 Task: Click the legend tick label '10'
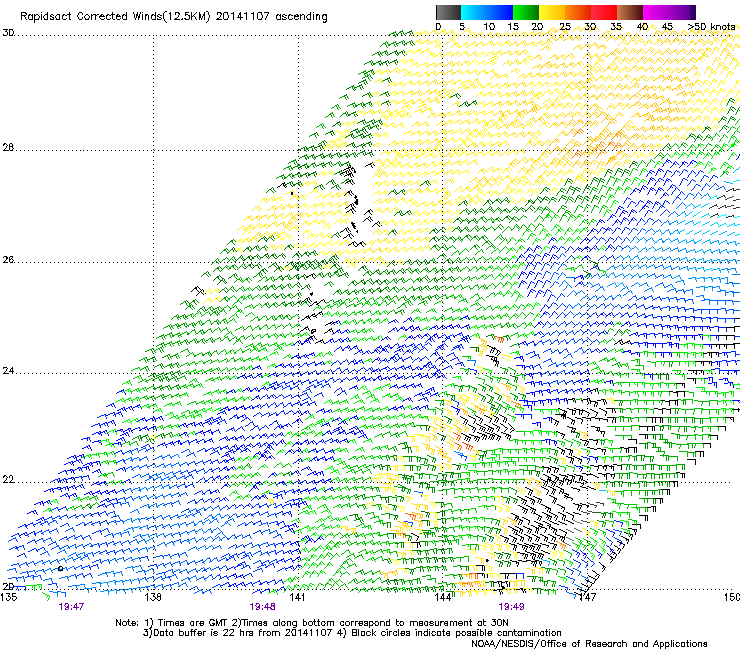(489, 27)
